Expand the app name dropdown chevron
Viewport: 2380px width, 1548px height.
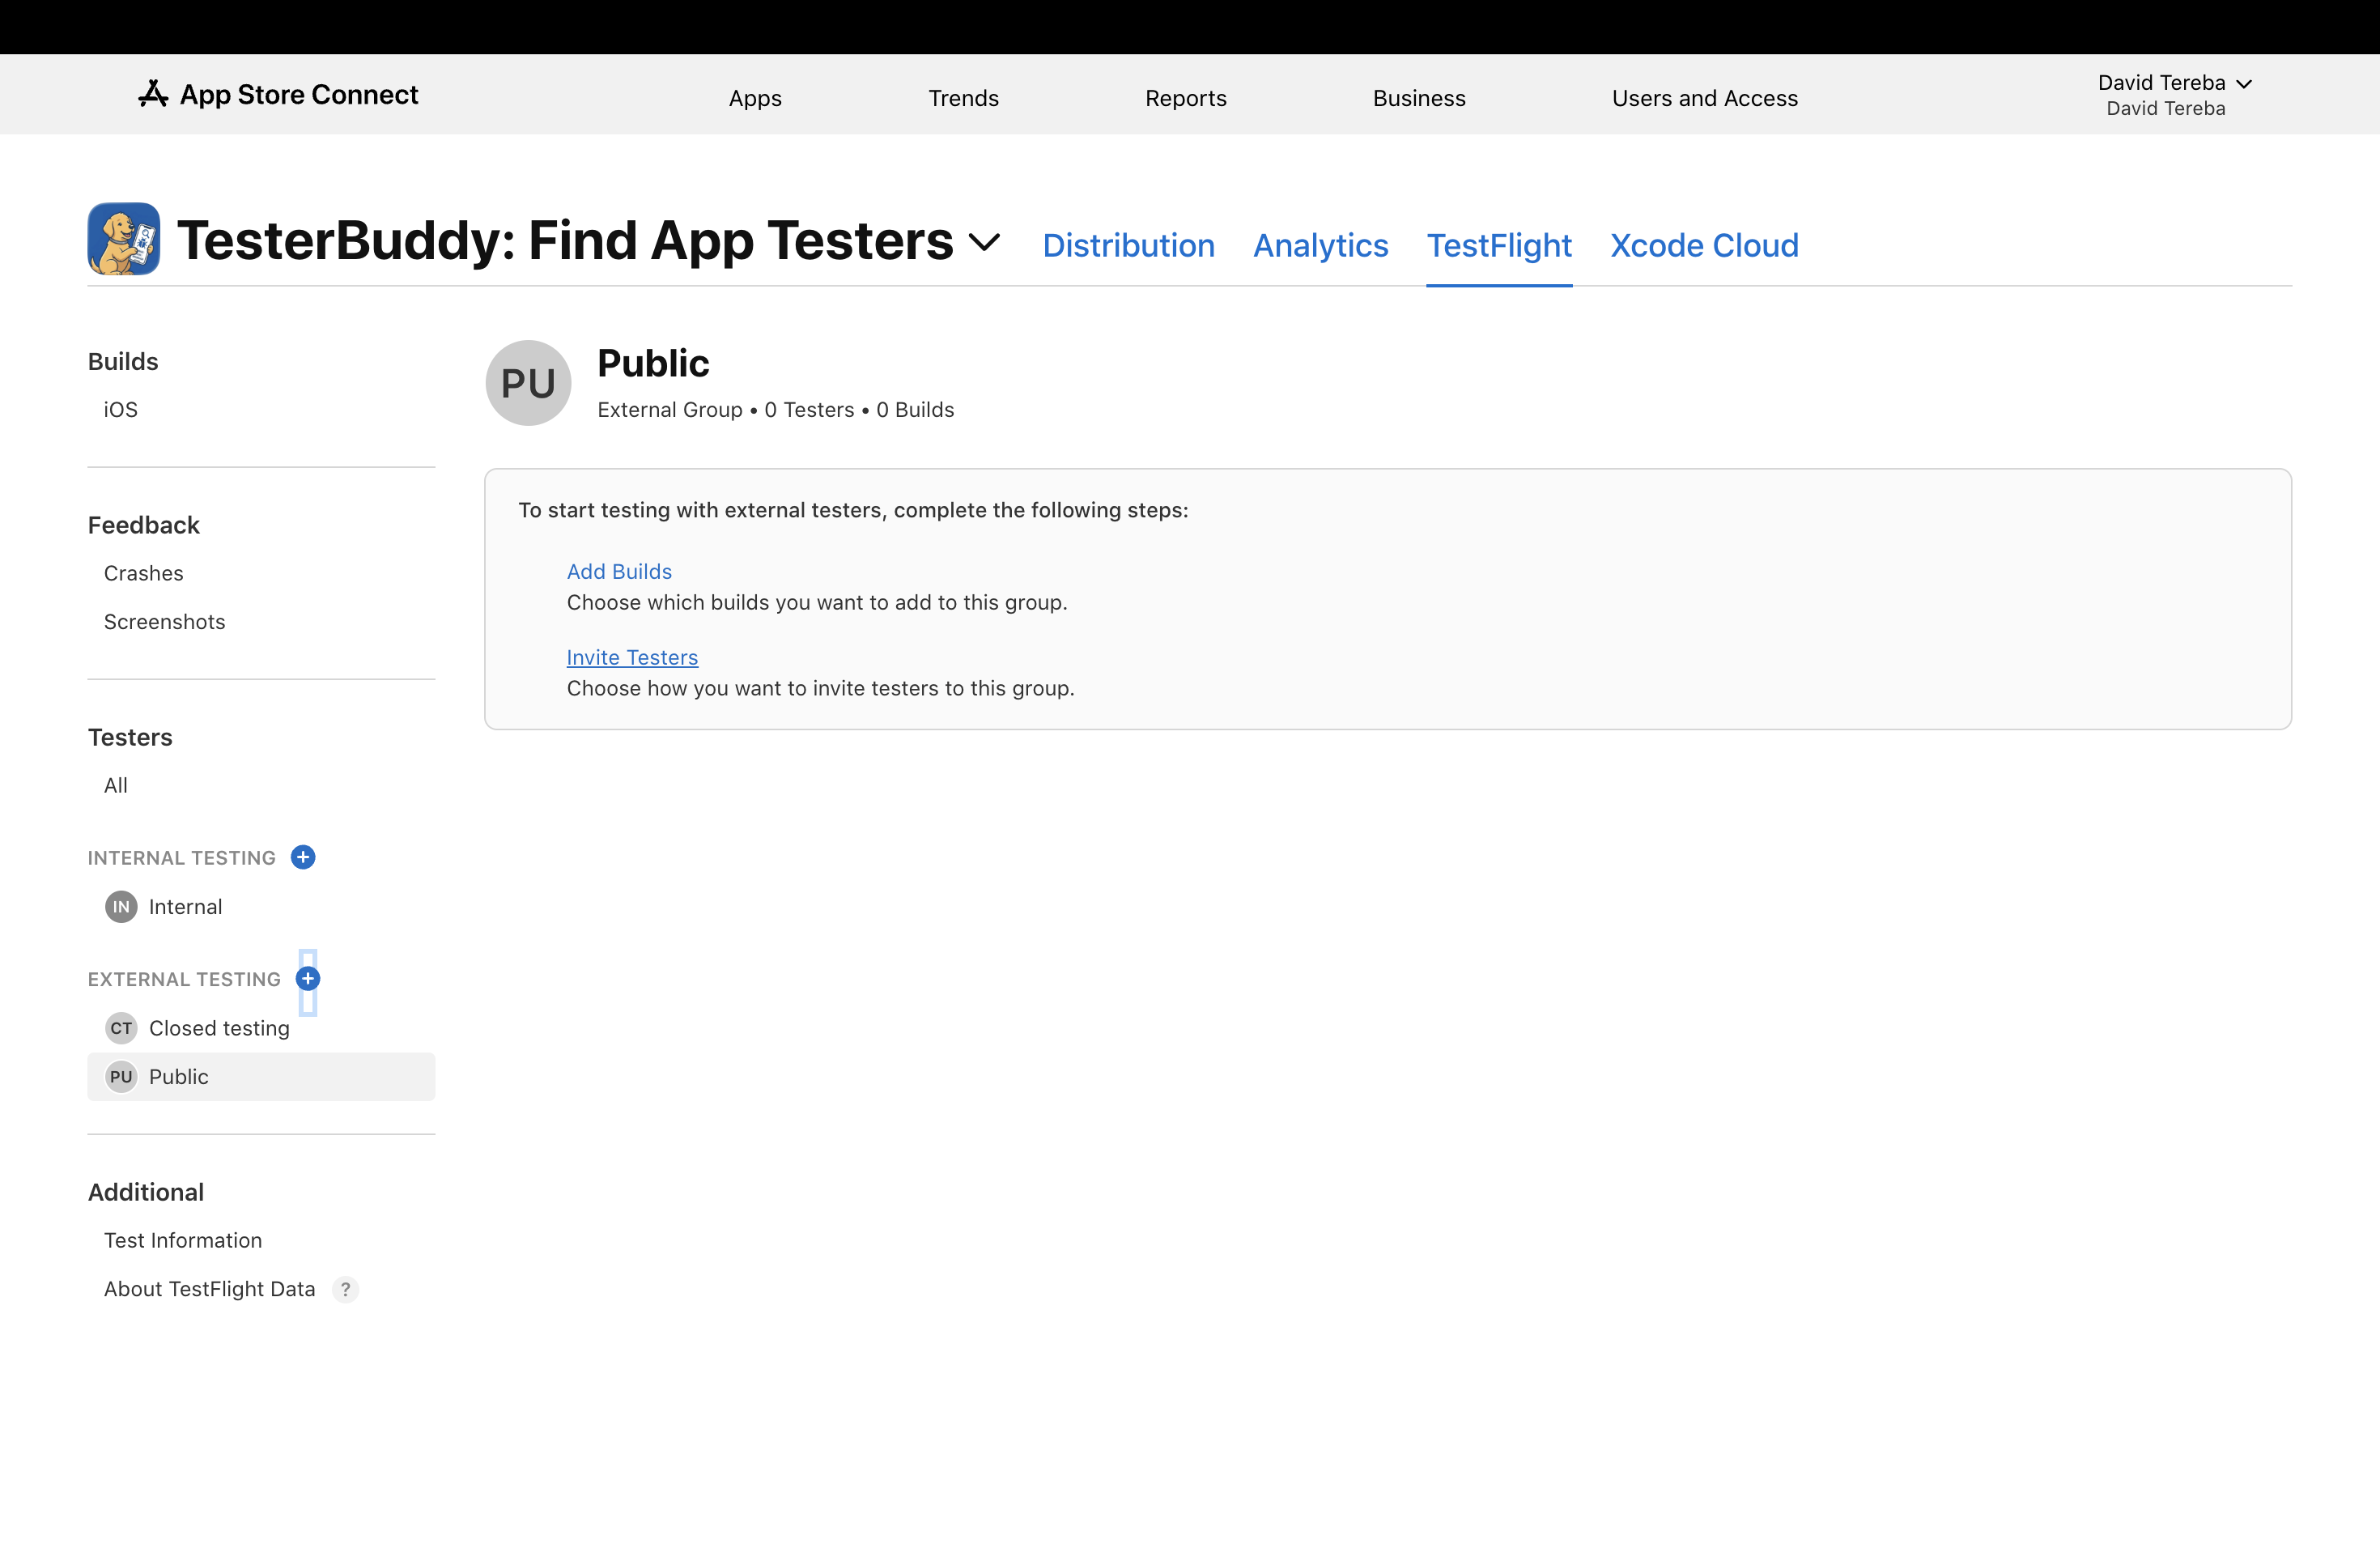coord(985,242)
